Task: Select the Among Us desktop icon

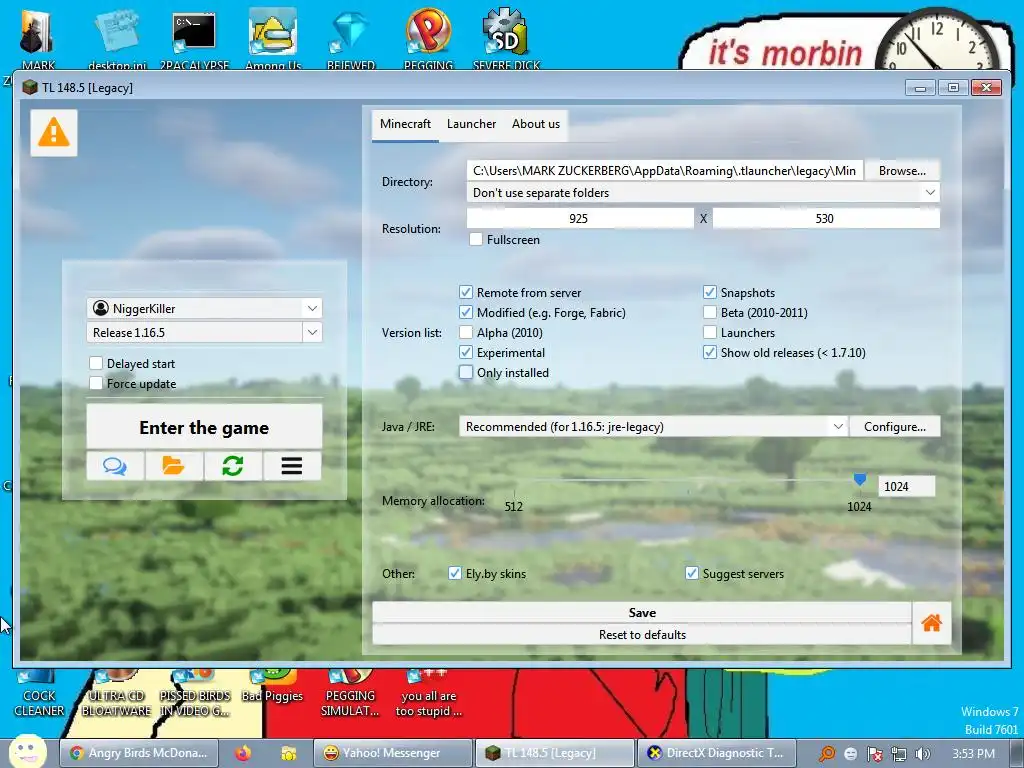Action: [273, 38]
